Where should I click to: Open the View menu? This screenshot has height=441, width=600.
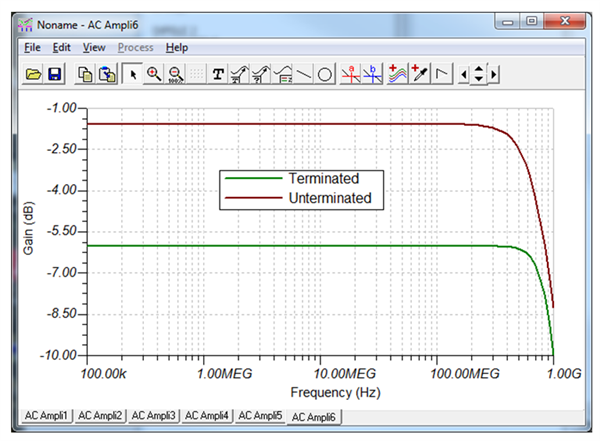[94, 47]
